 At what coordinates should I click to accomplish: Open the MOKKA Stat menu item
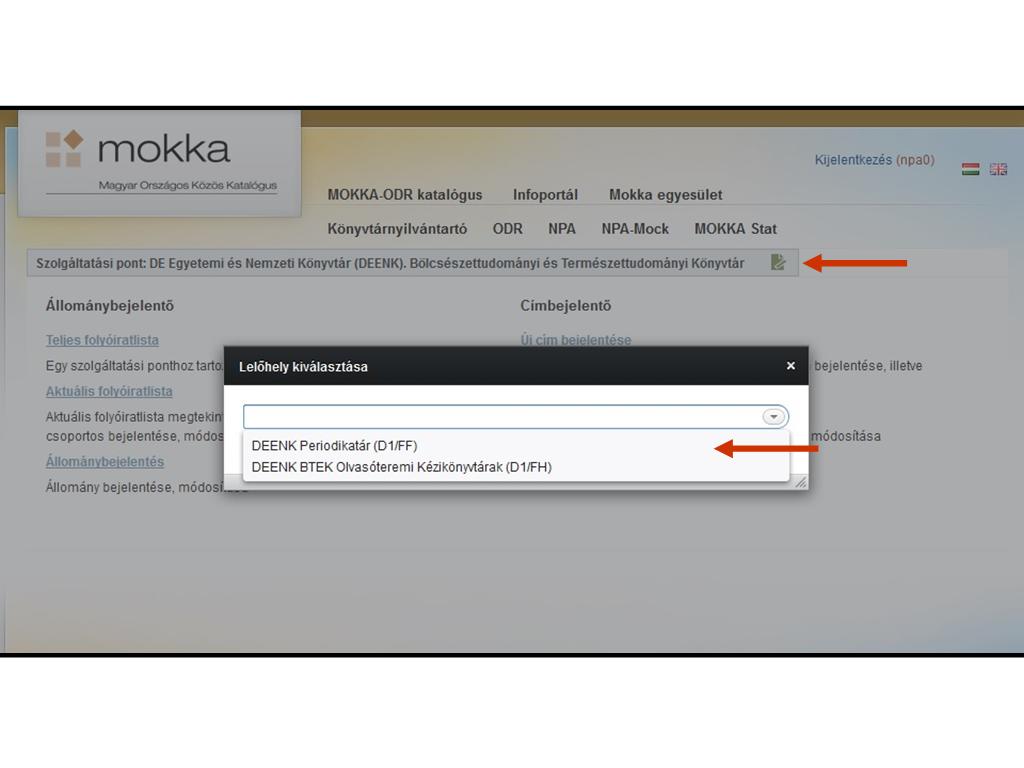pyautogui.click(x=735, y=229)
